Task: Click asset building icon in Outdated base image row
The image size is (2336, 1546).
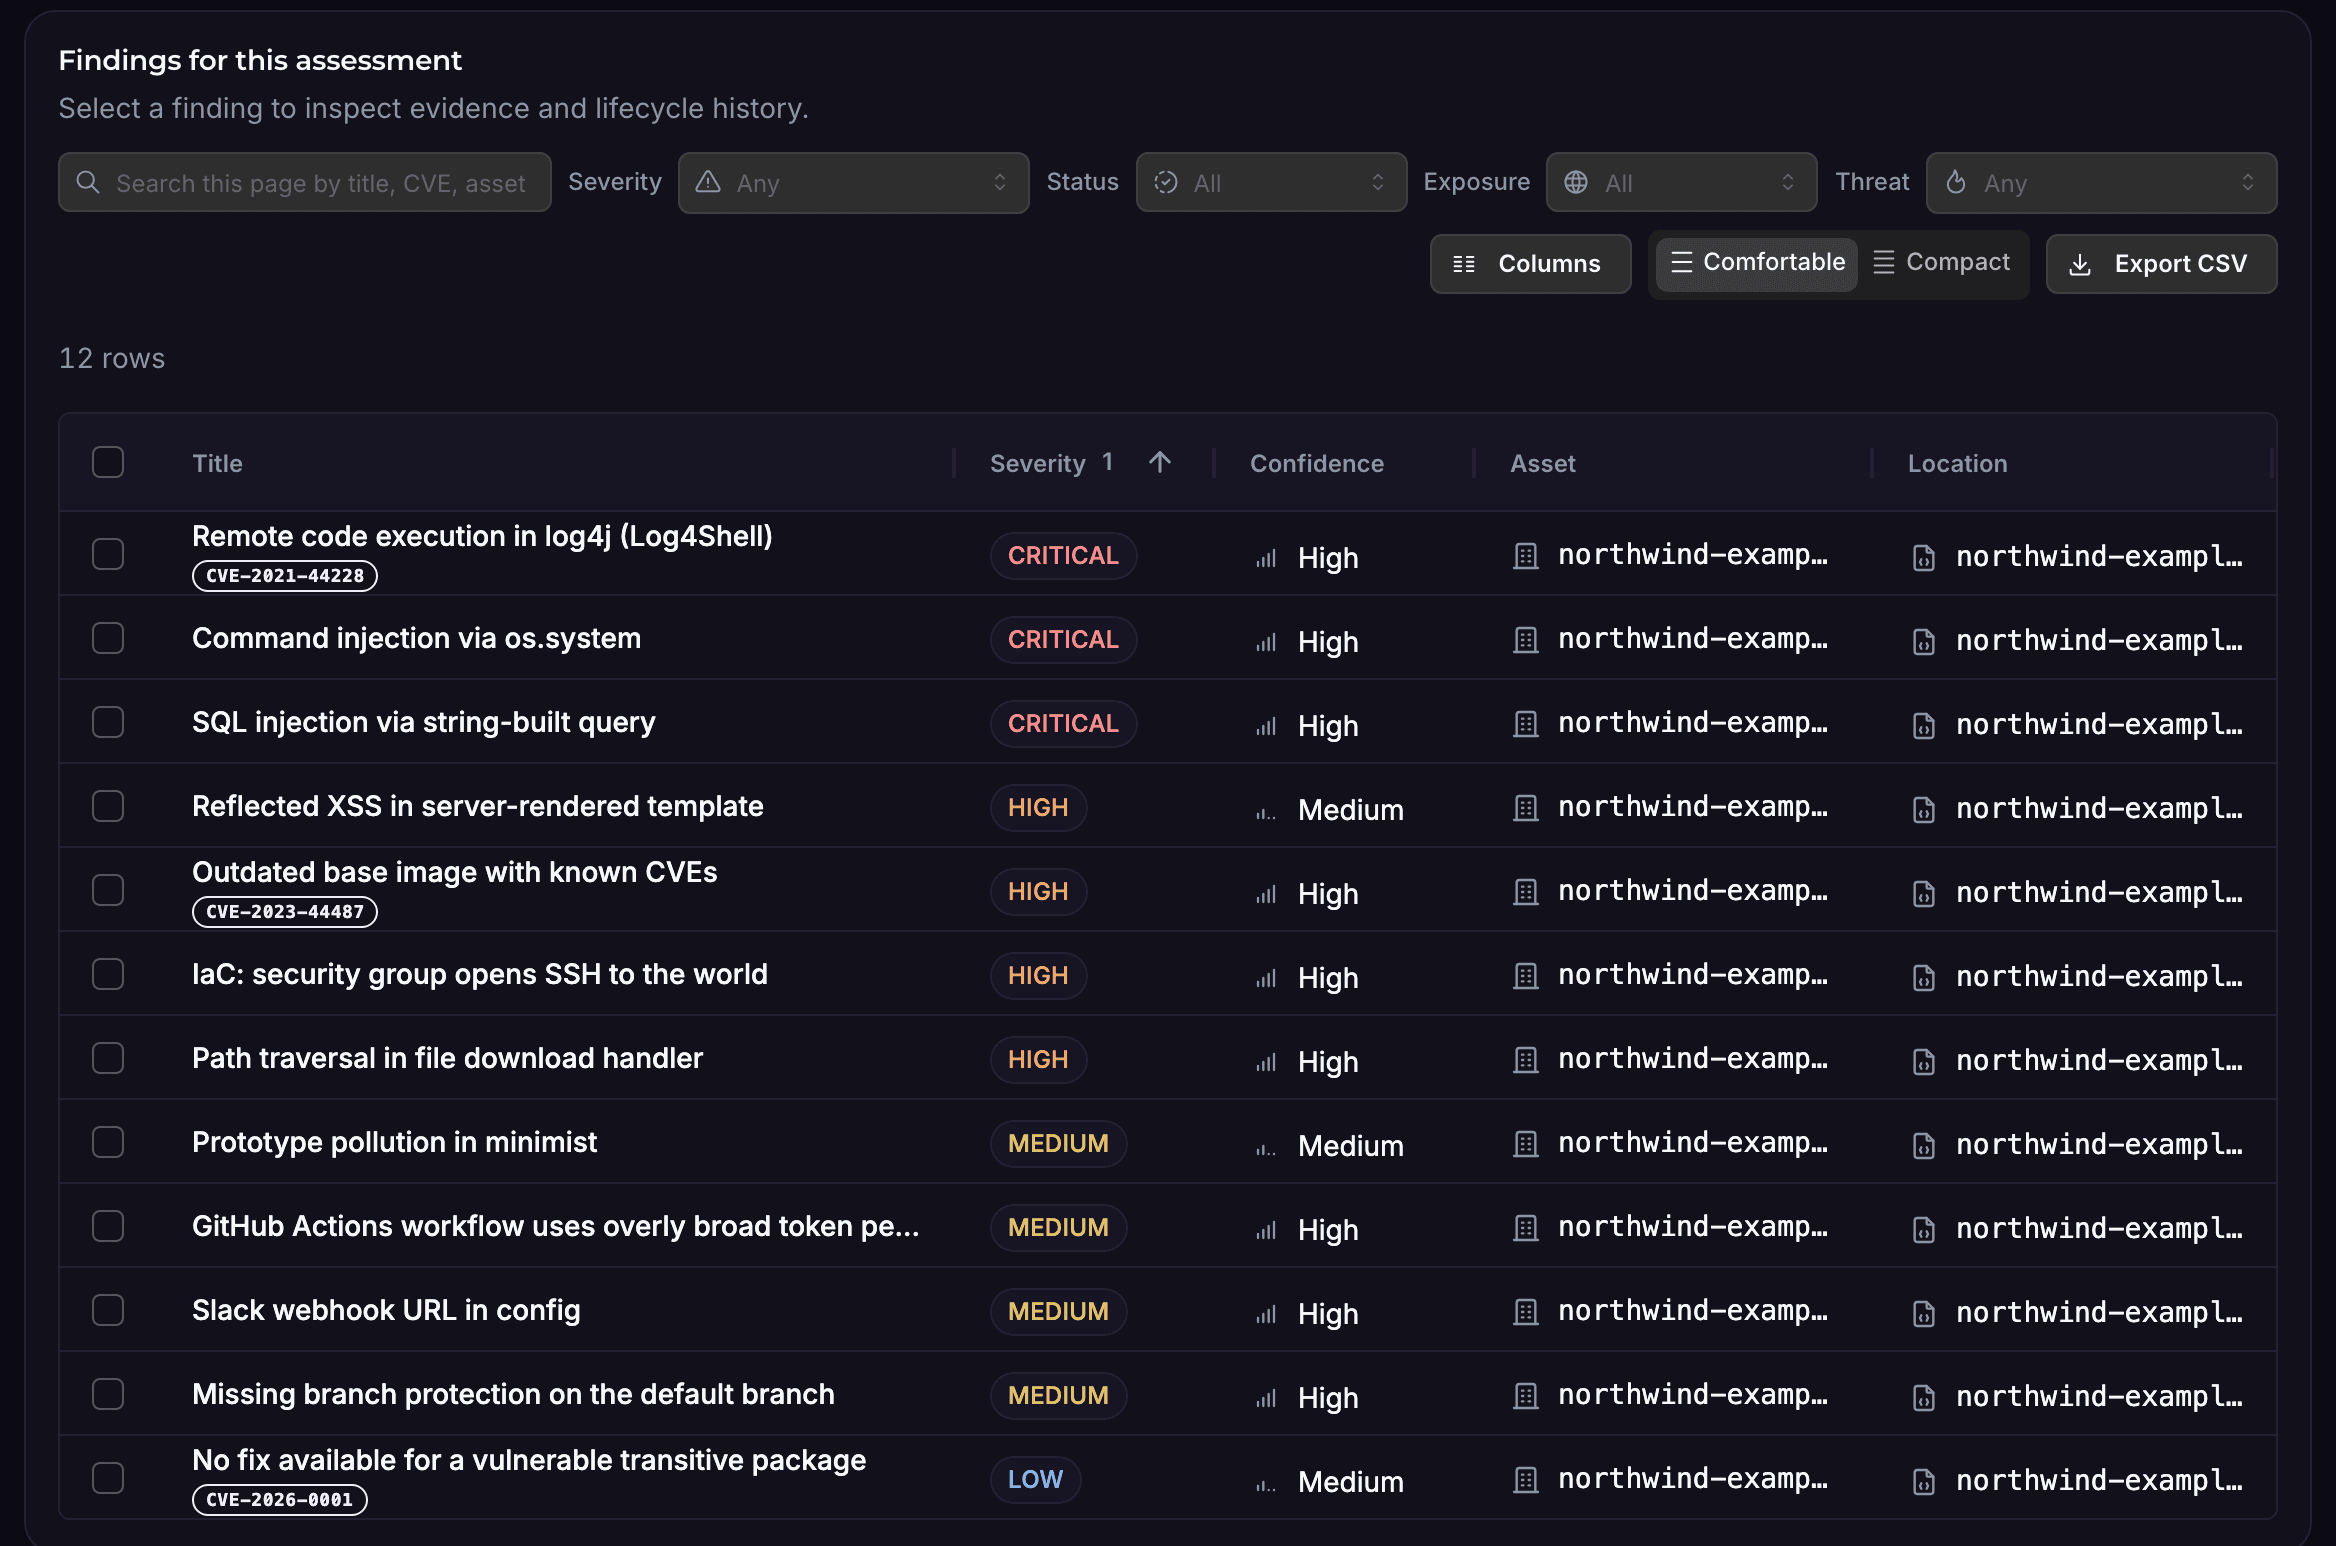Action: tap(1526, 892)
